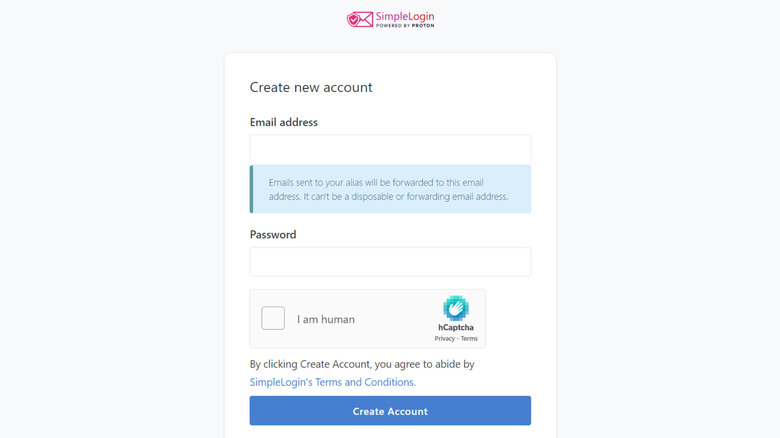Click the Powered by Proton tagline
The image size is (780, 438).
tap(405, 26)
